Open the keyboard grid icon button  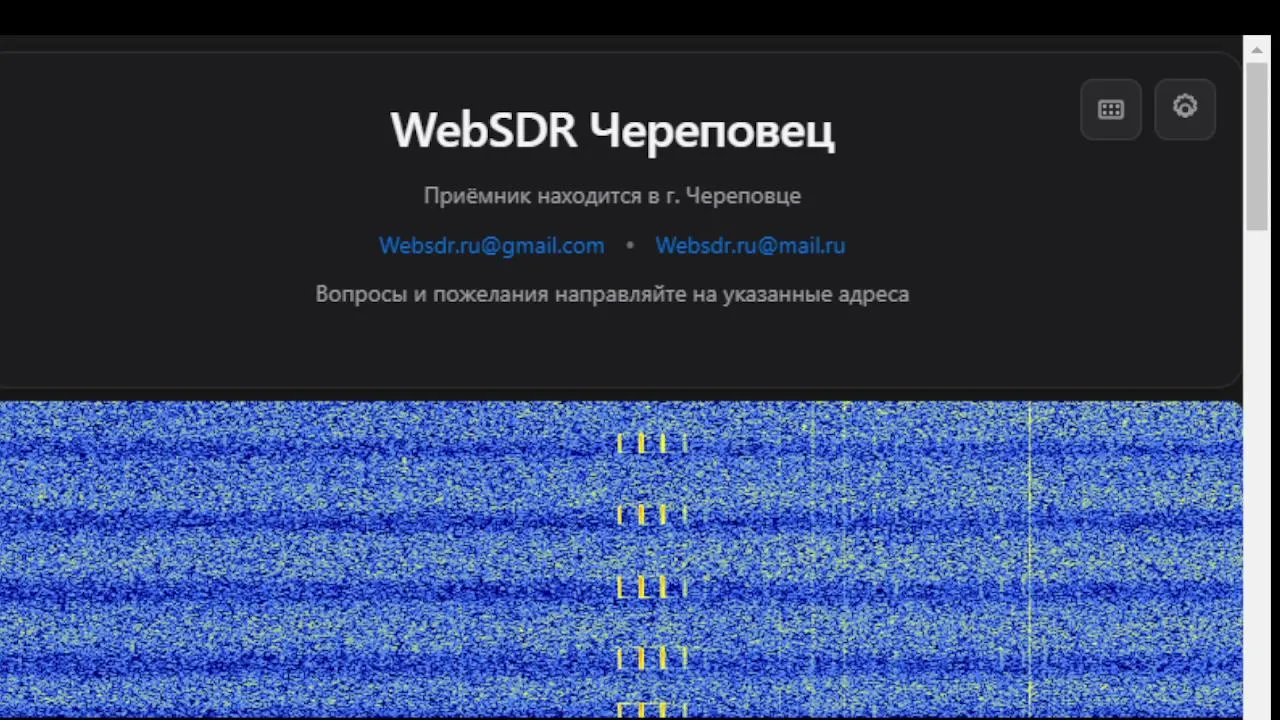1111,110
